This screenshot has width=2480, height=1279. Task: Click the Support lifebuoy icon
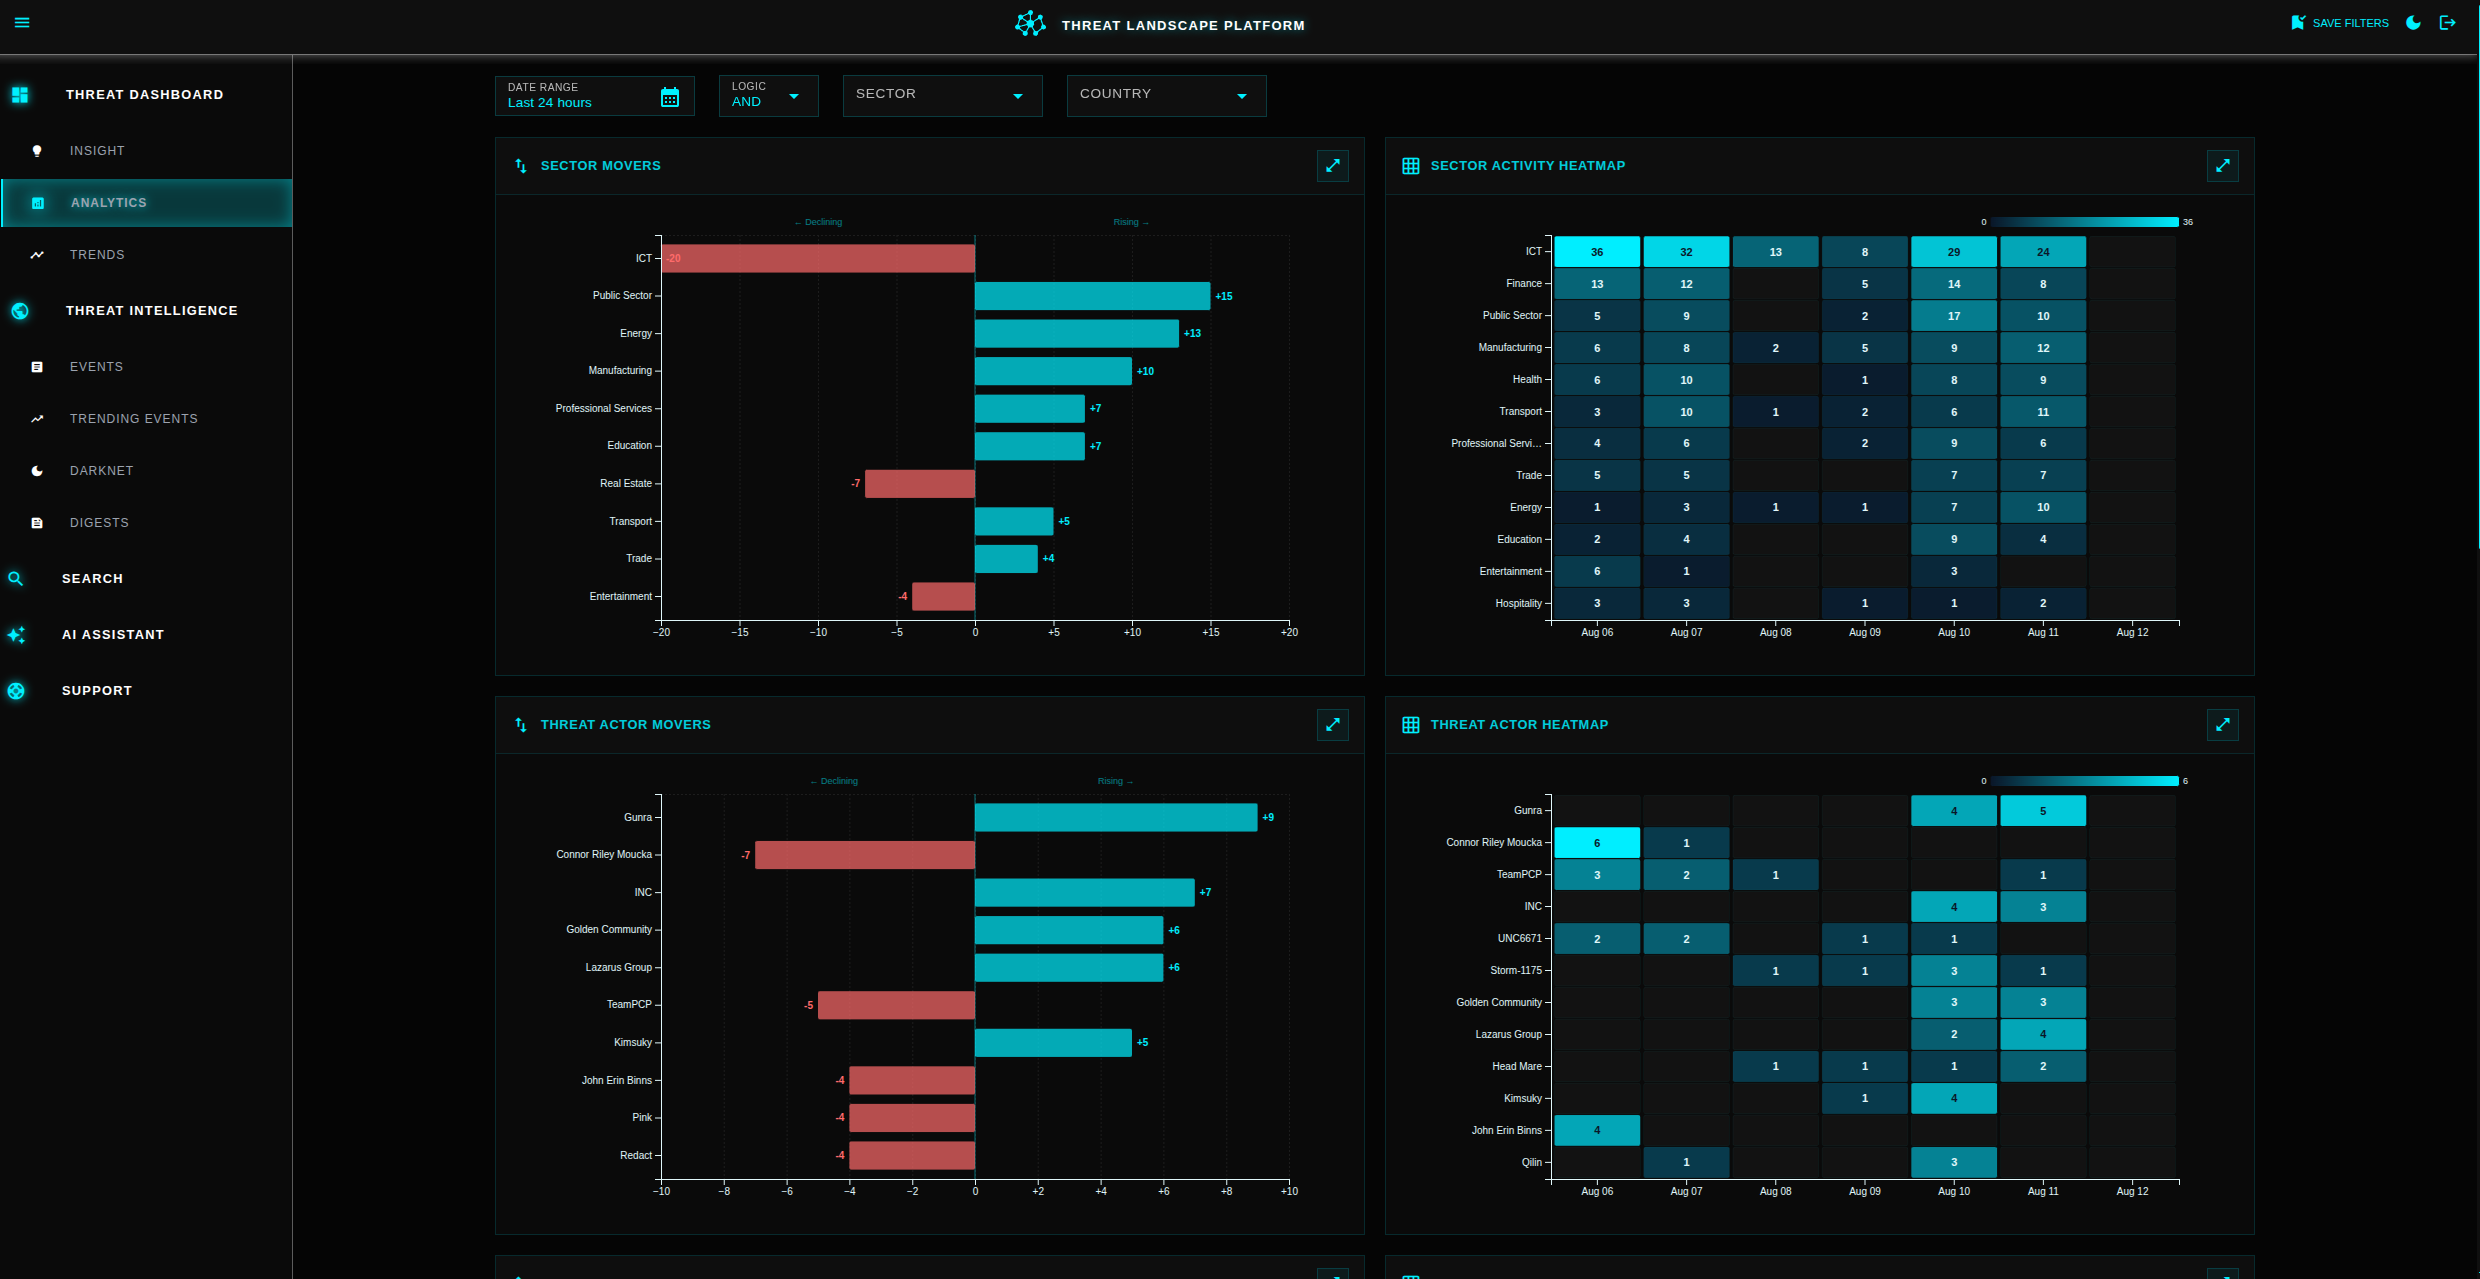(x=16, y=691)
